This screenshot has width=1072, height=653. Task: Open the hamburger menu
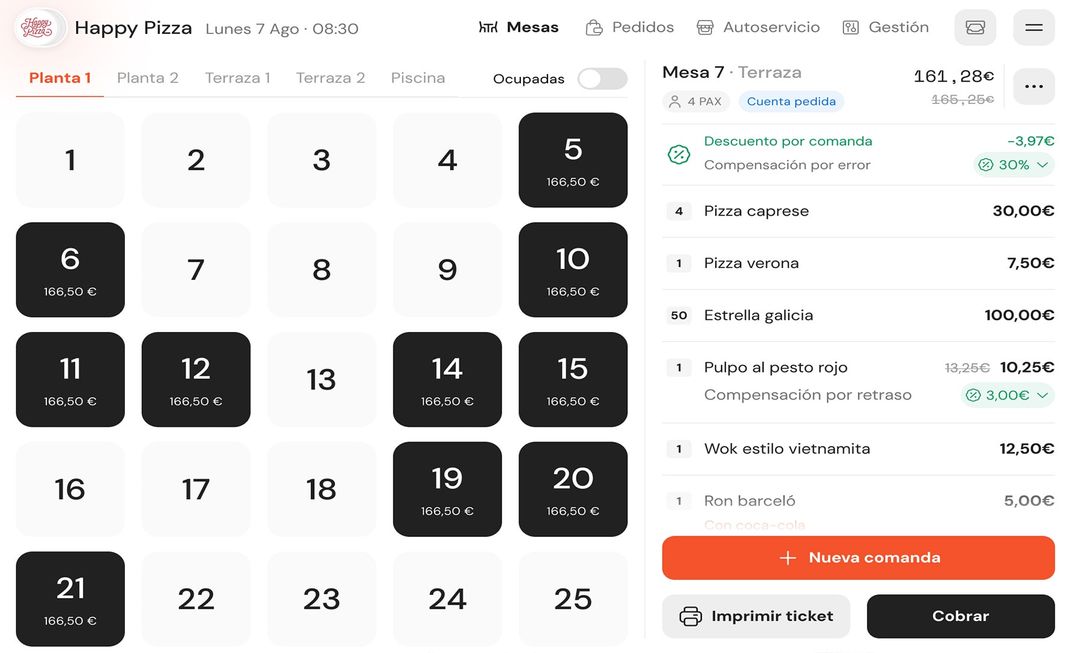1033,27
